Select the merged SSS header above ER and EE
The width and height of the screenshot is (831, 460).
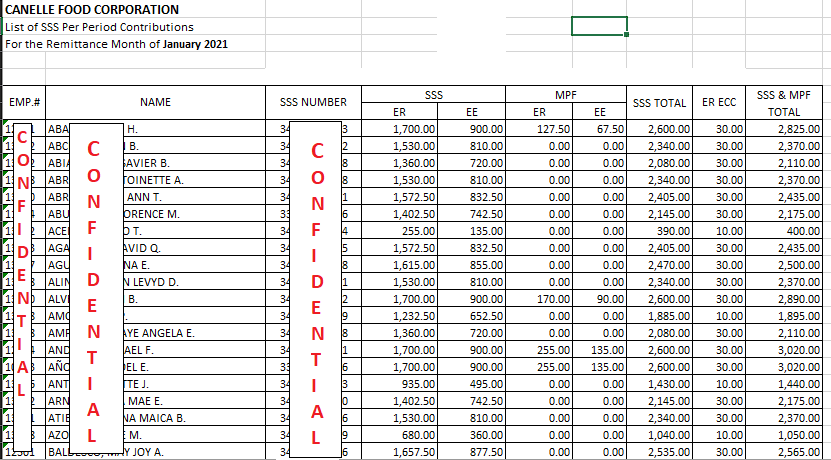coord(434,94)
